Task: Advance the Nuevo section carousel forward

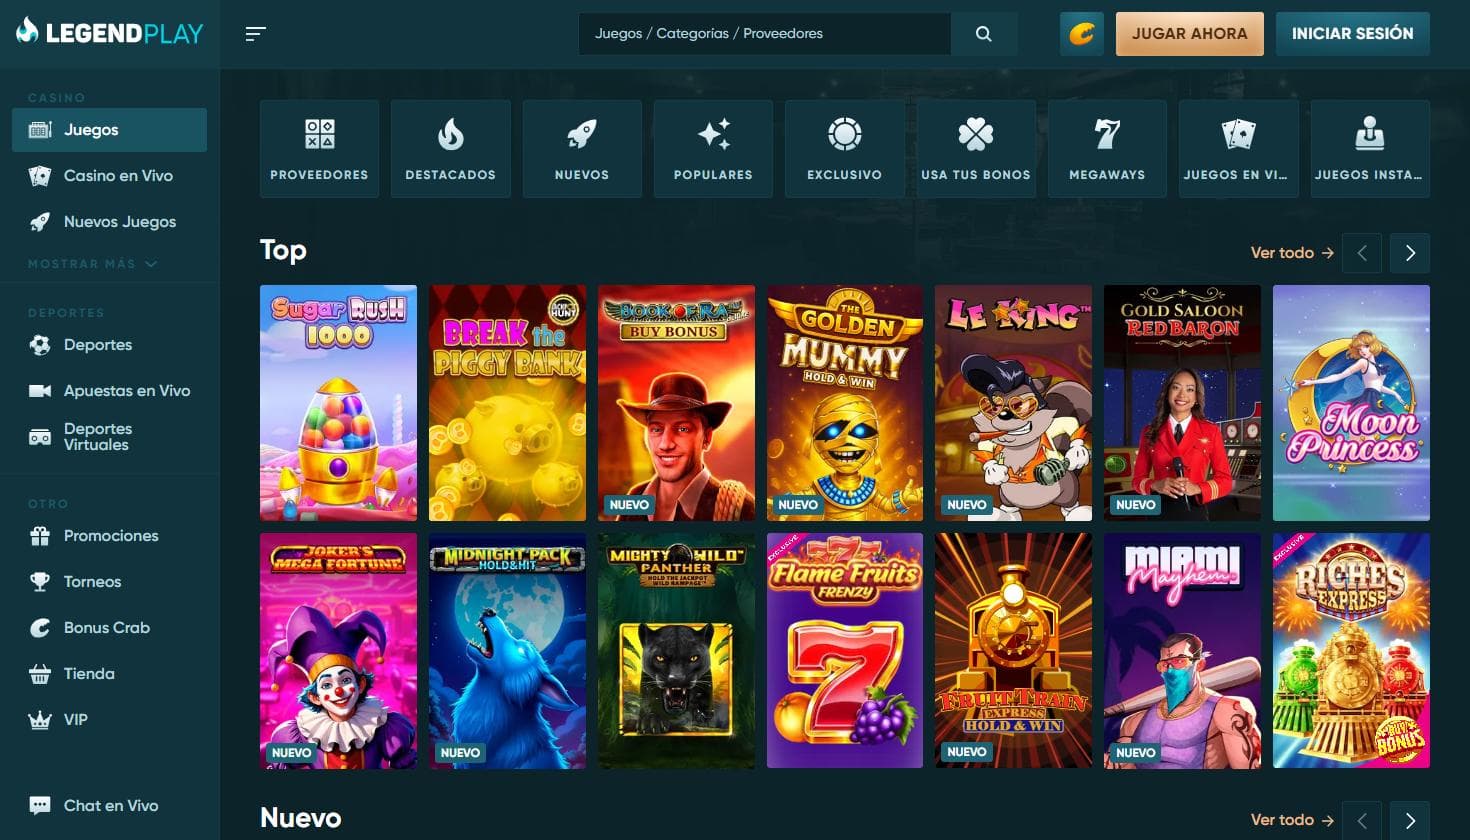Action: point(1410,820)
